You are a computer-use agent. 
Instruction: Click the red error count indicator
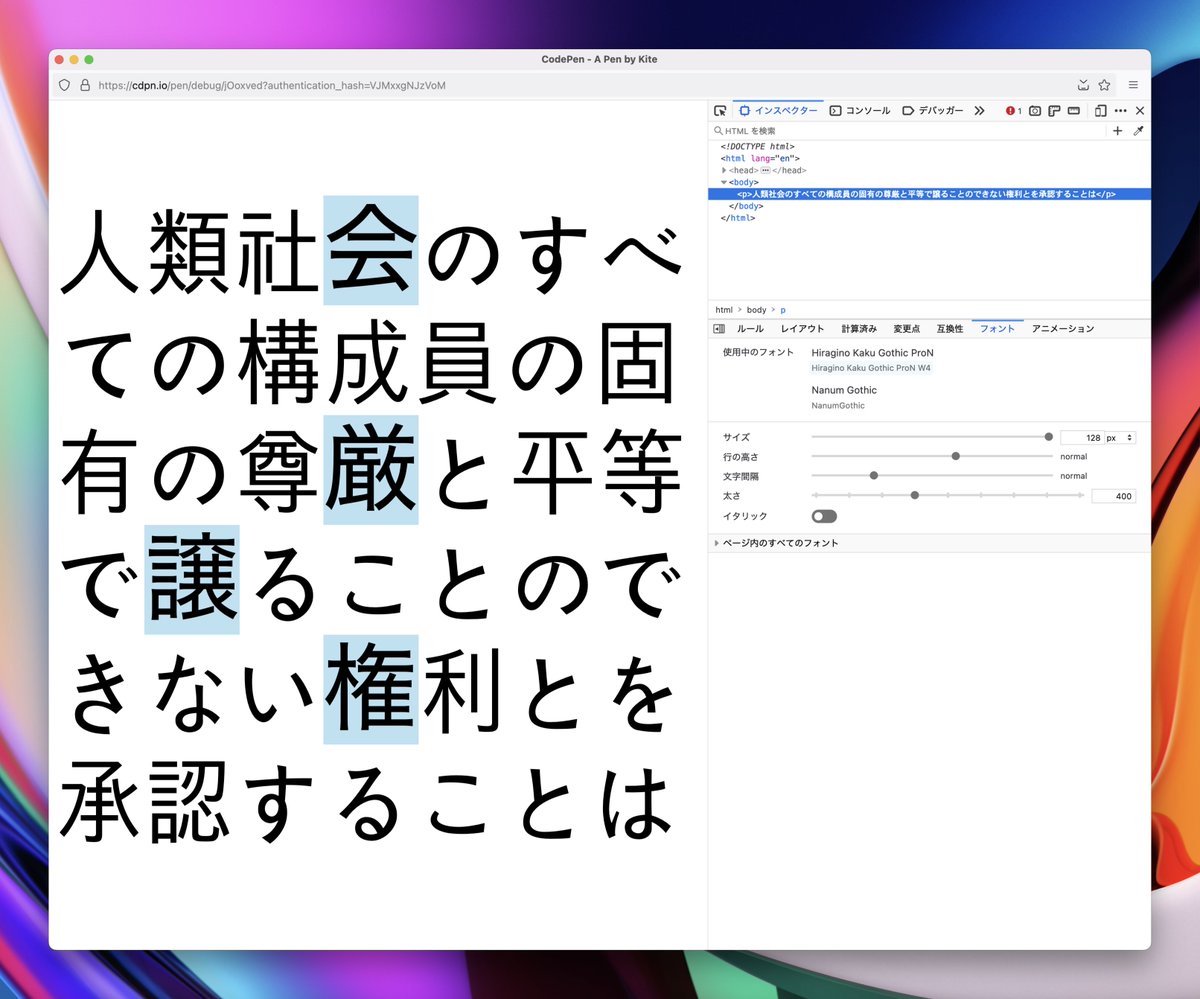(x=1012, y=111)
